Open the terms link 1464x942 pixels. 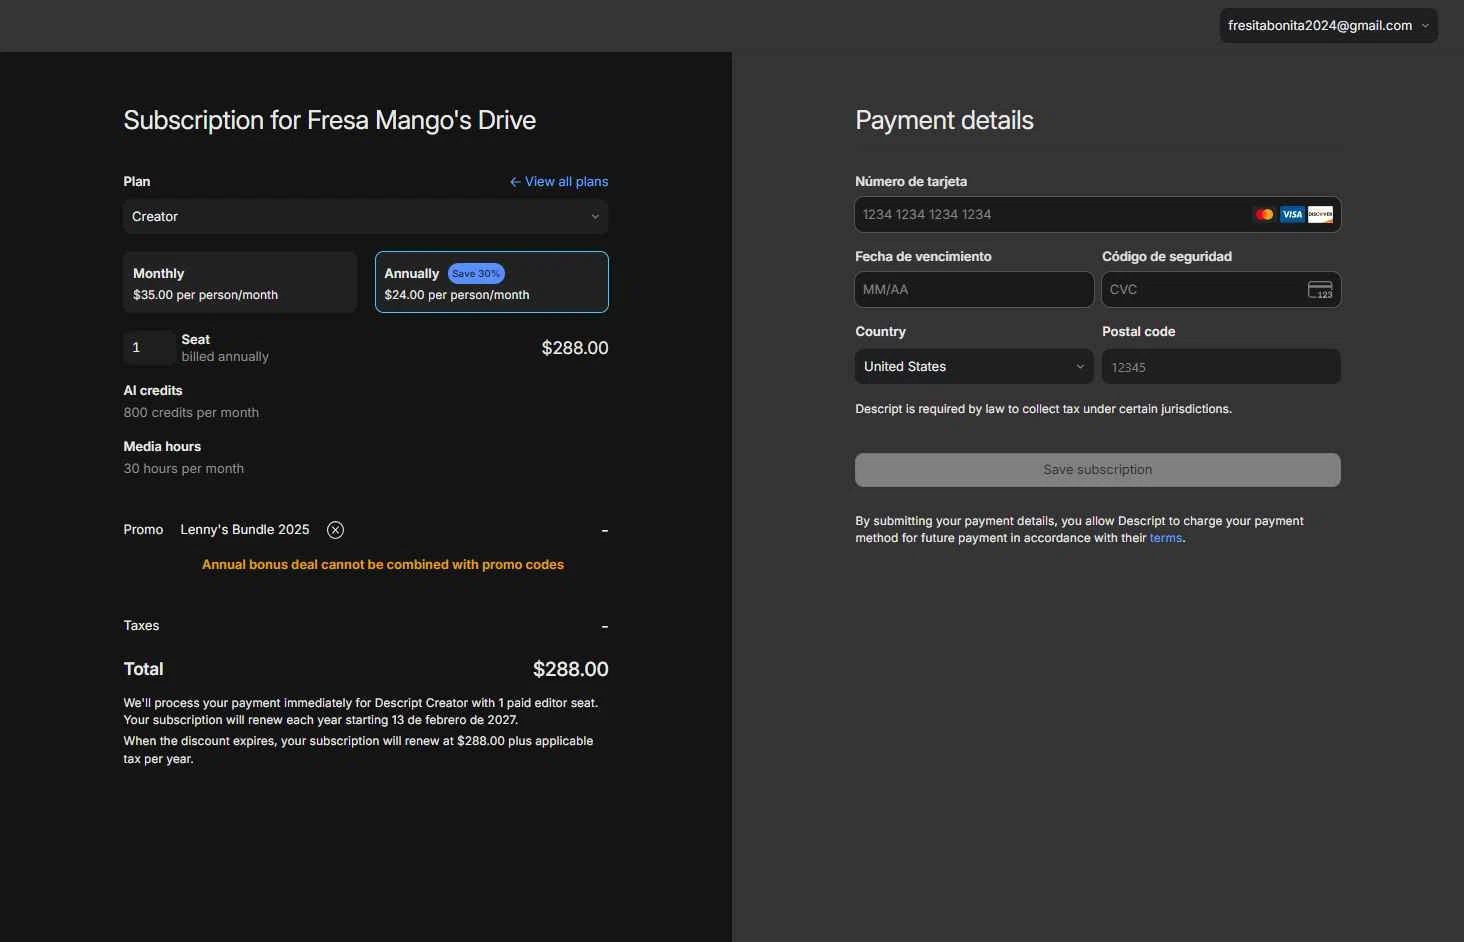[x=1165, y=538]
